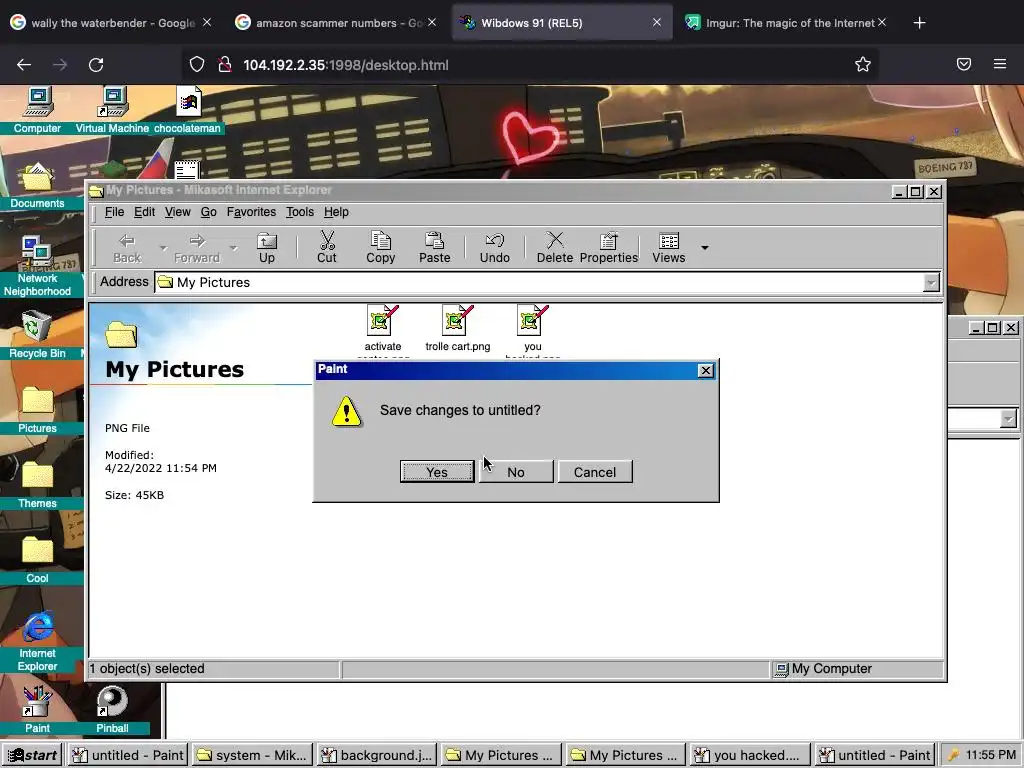1024x768 pixels.
Task: Open the Start menu
Action: [32, 755]
